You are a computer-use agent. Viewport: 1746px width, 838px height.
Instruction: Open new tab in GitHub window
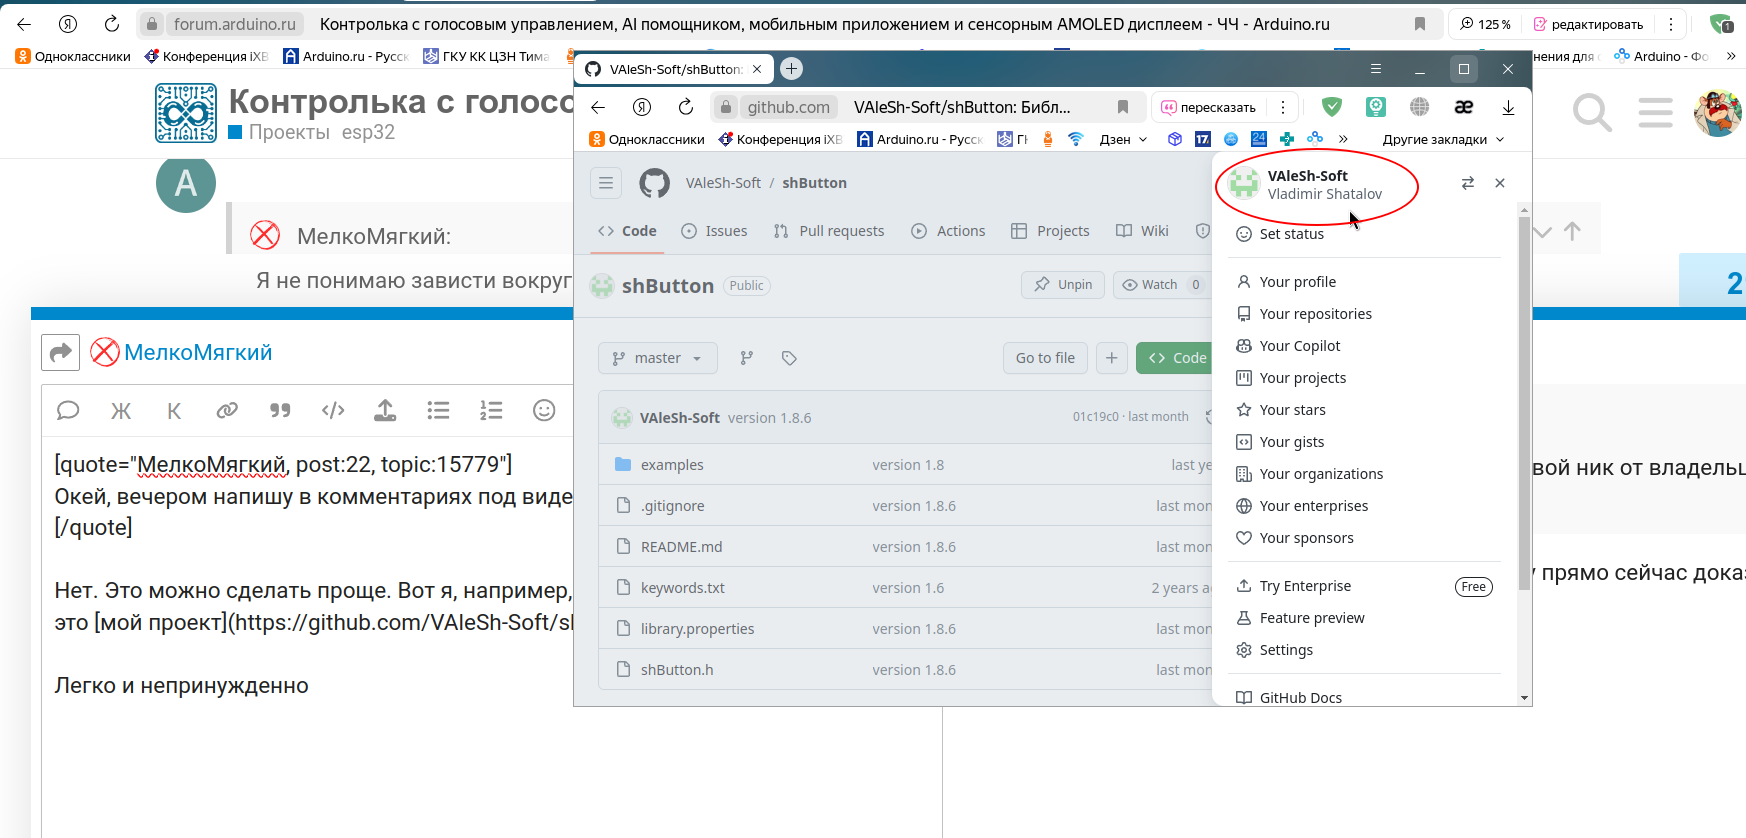point(791,69)
